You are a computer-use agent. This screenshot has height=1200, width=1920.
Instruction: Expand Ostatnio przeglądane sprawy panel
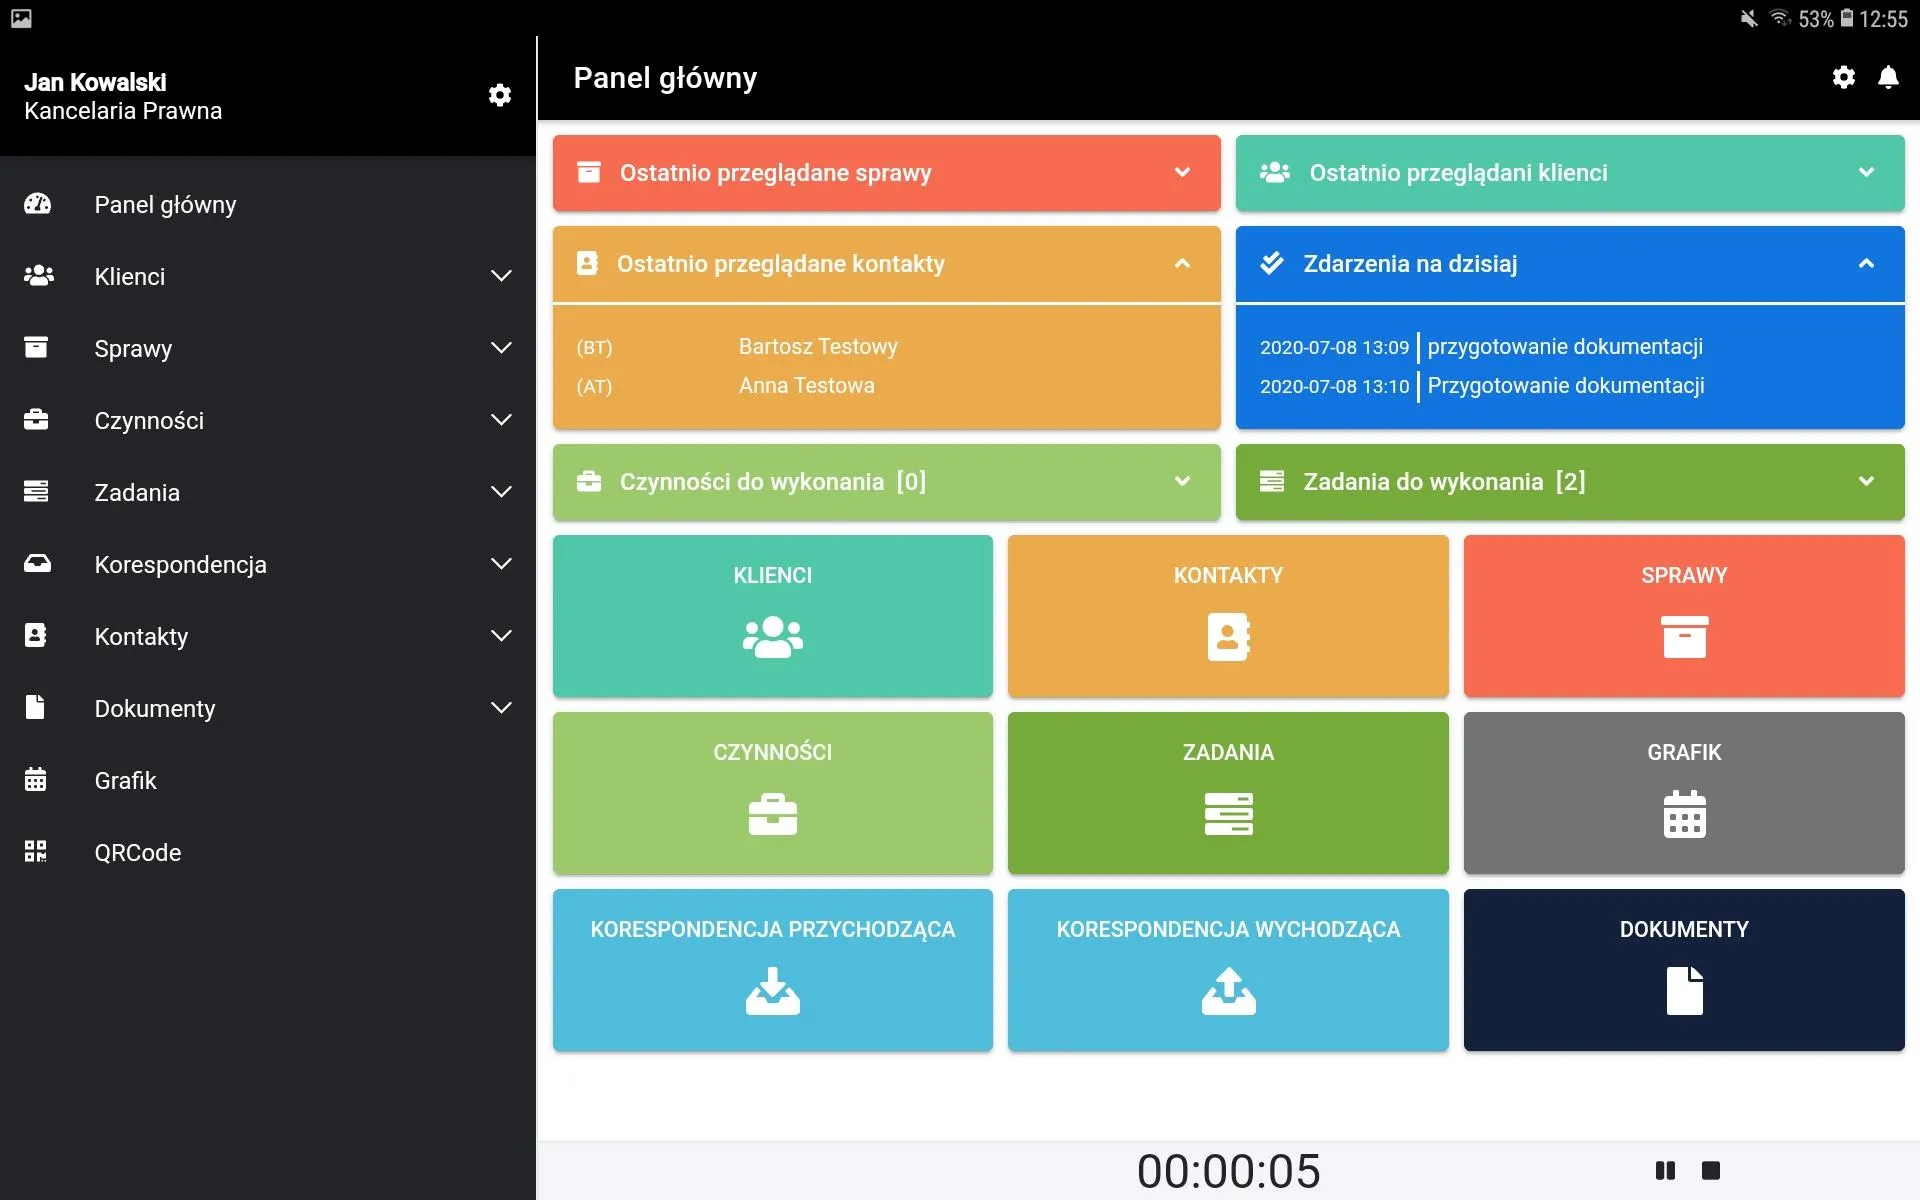(x=887, y=173)
